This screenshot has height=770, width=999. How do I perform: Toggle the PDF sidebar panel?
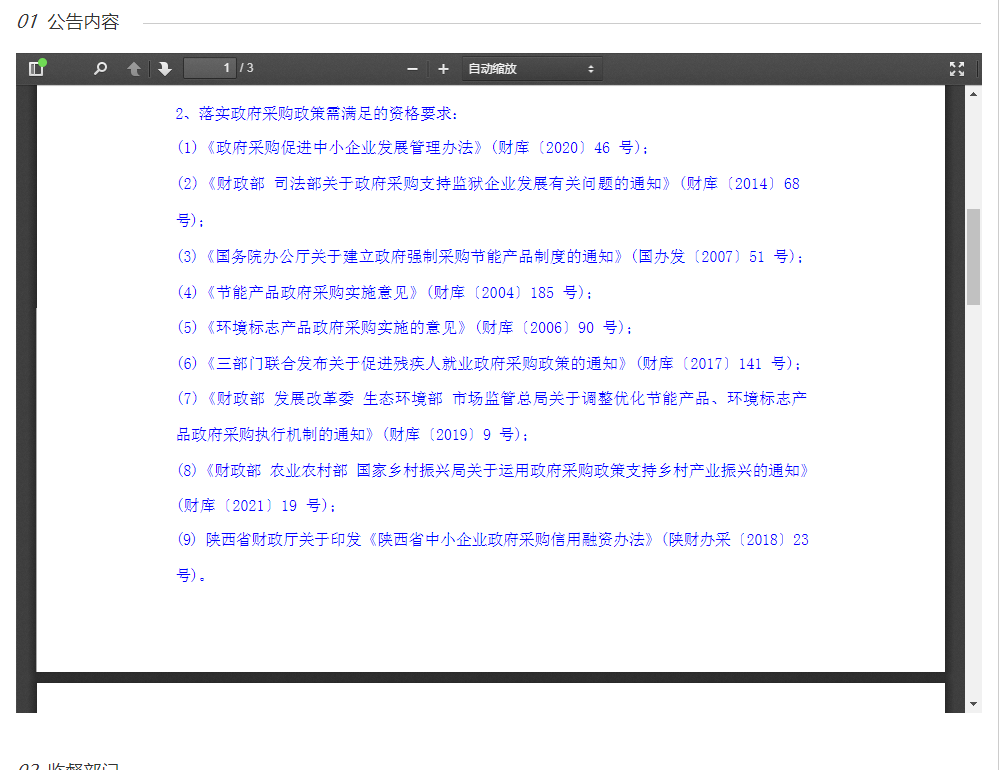[37, 69]
